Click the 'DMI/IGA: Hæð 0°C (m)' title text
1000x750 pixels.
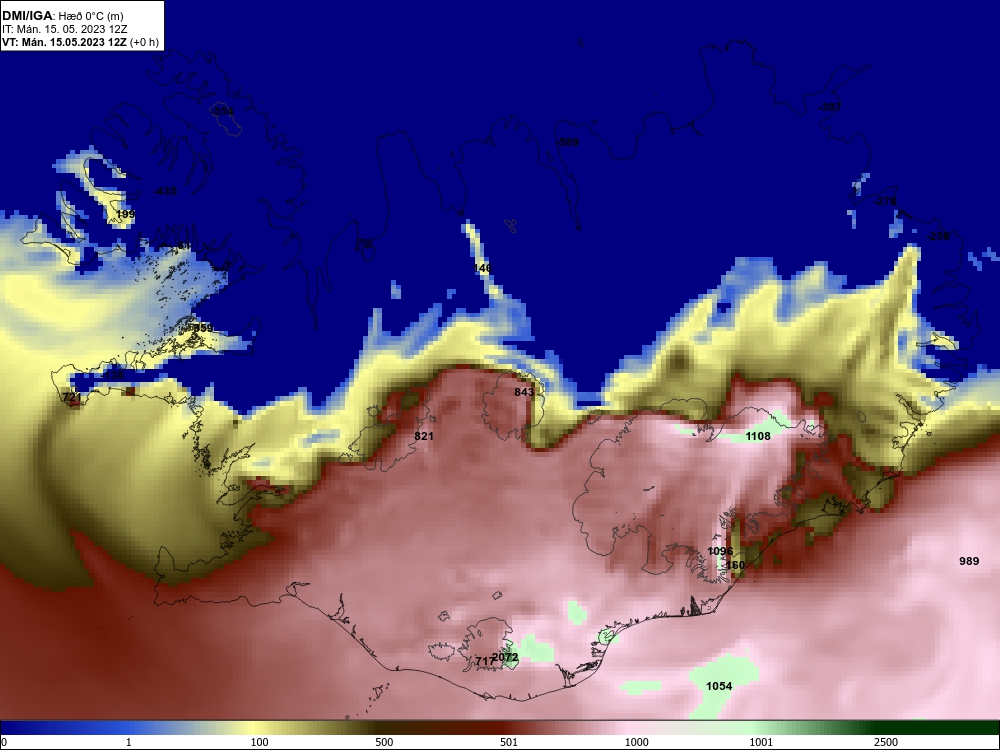63,16
